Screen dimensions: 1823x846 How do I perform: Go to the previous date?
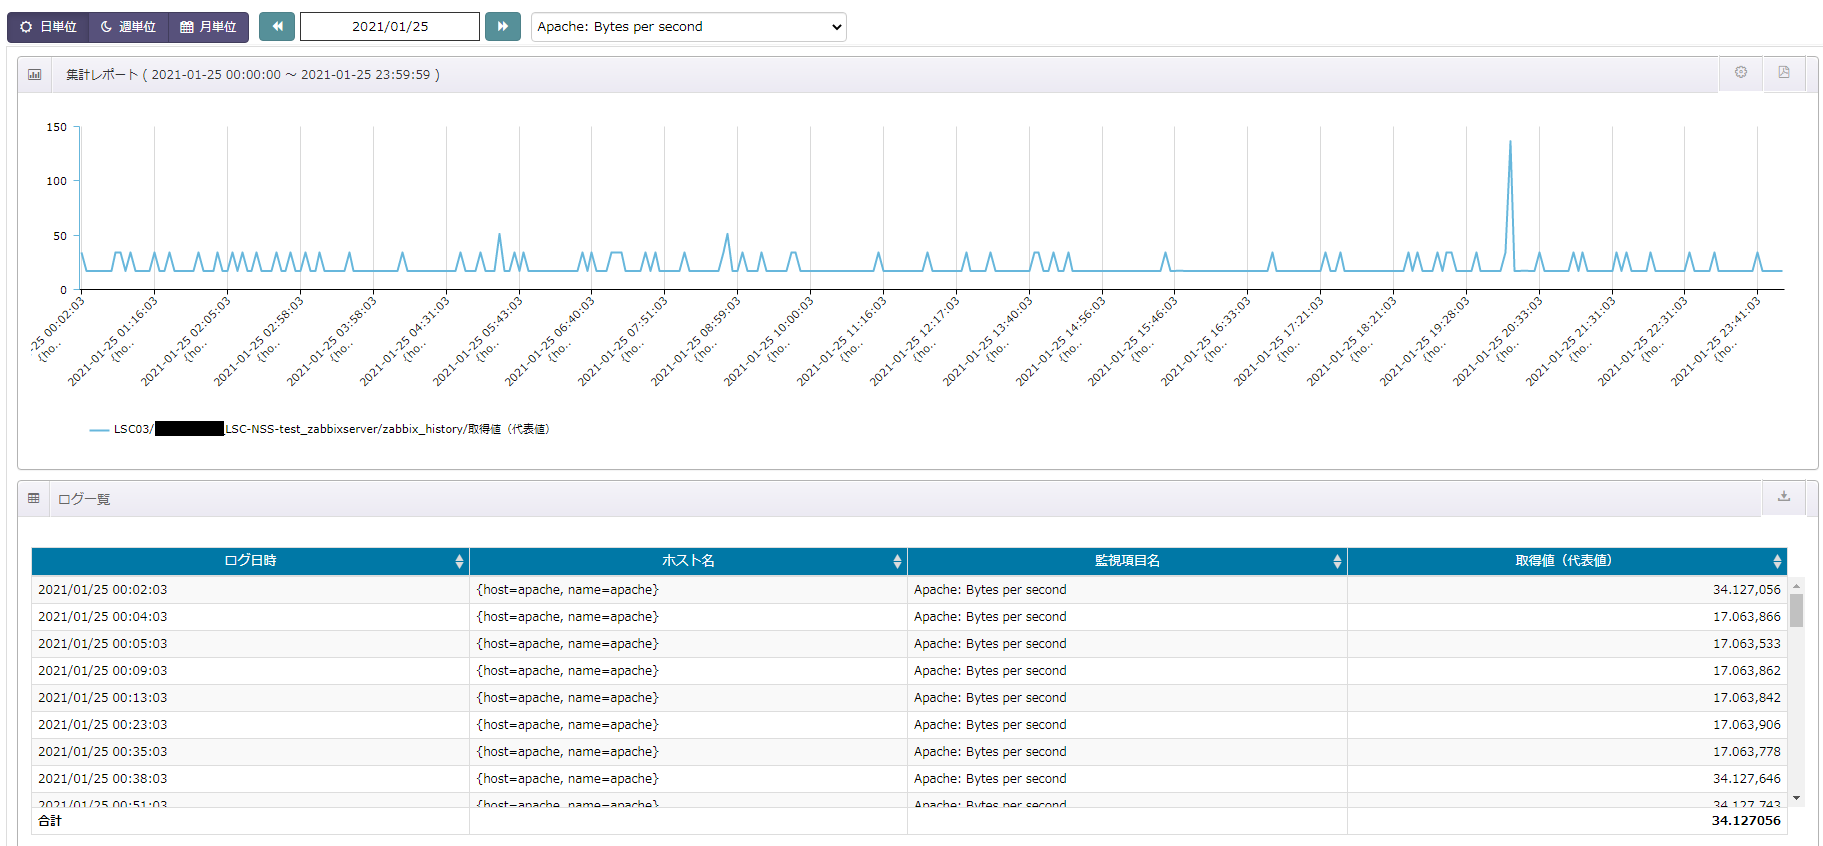coord(277,27)
